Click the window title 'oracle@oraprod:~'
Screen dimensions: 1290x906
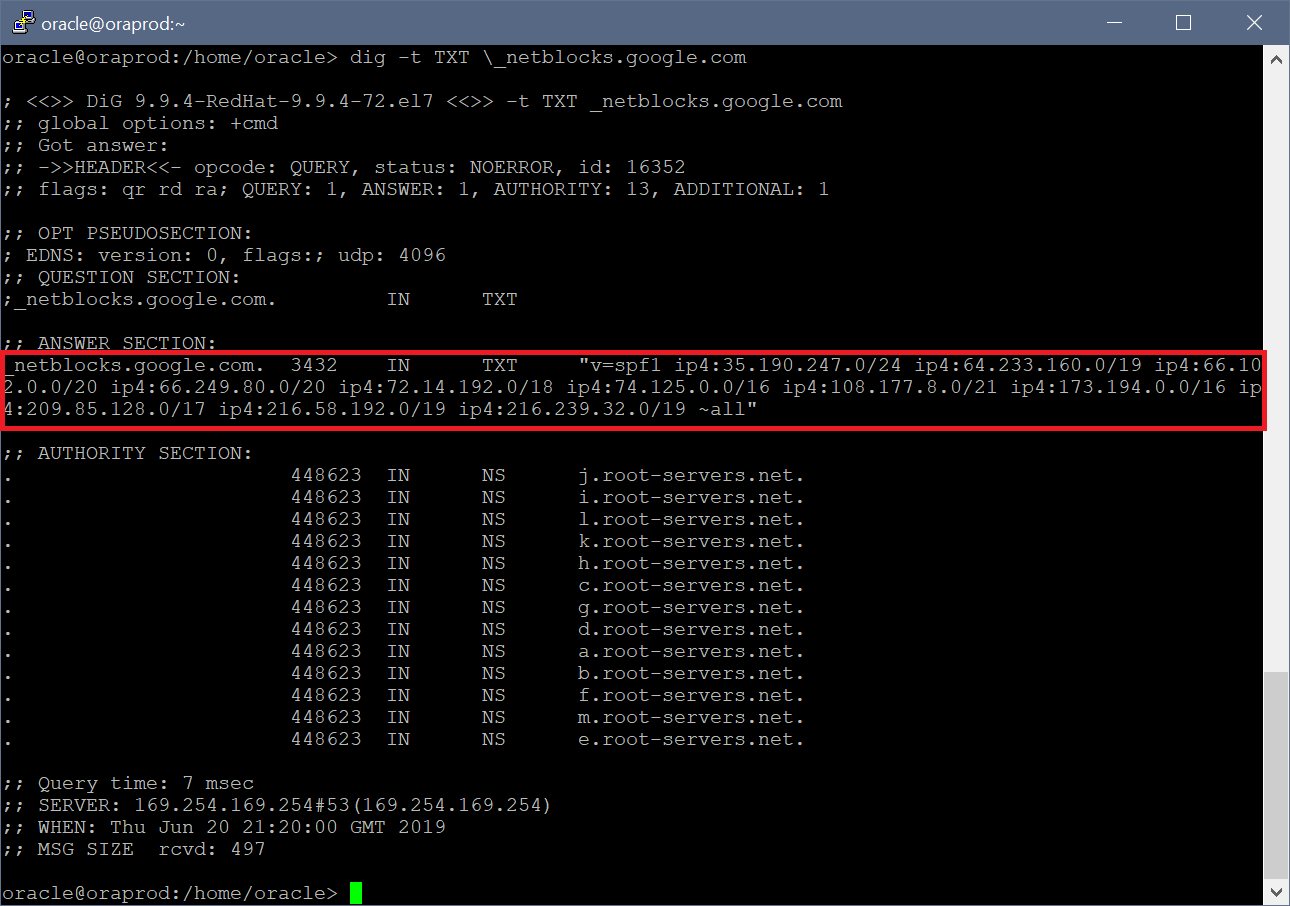coord(113,23)
